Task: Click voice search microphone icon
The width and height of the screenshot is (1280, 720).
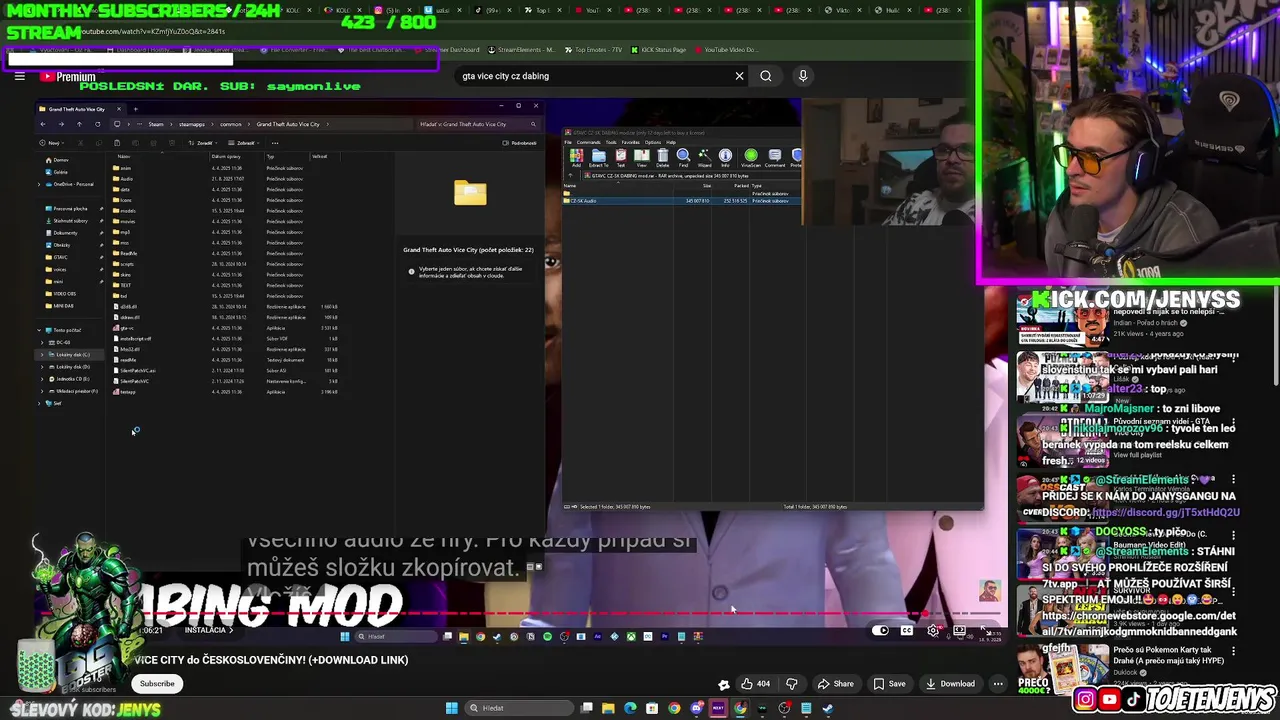Action: (x=802, y=76)
